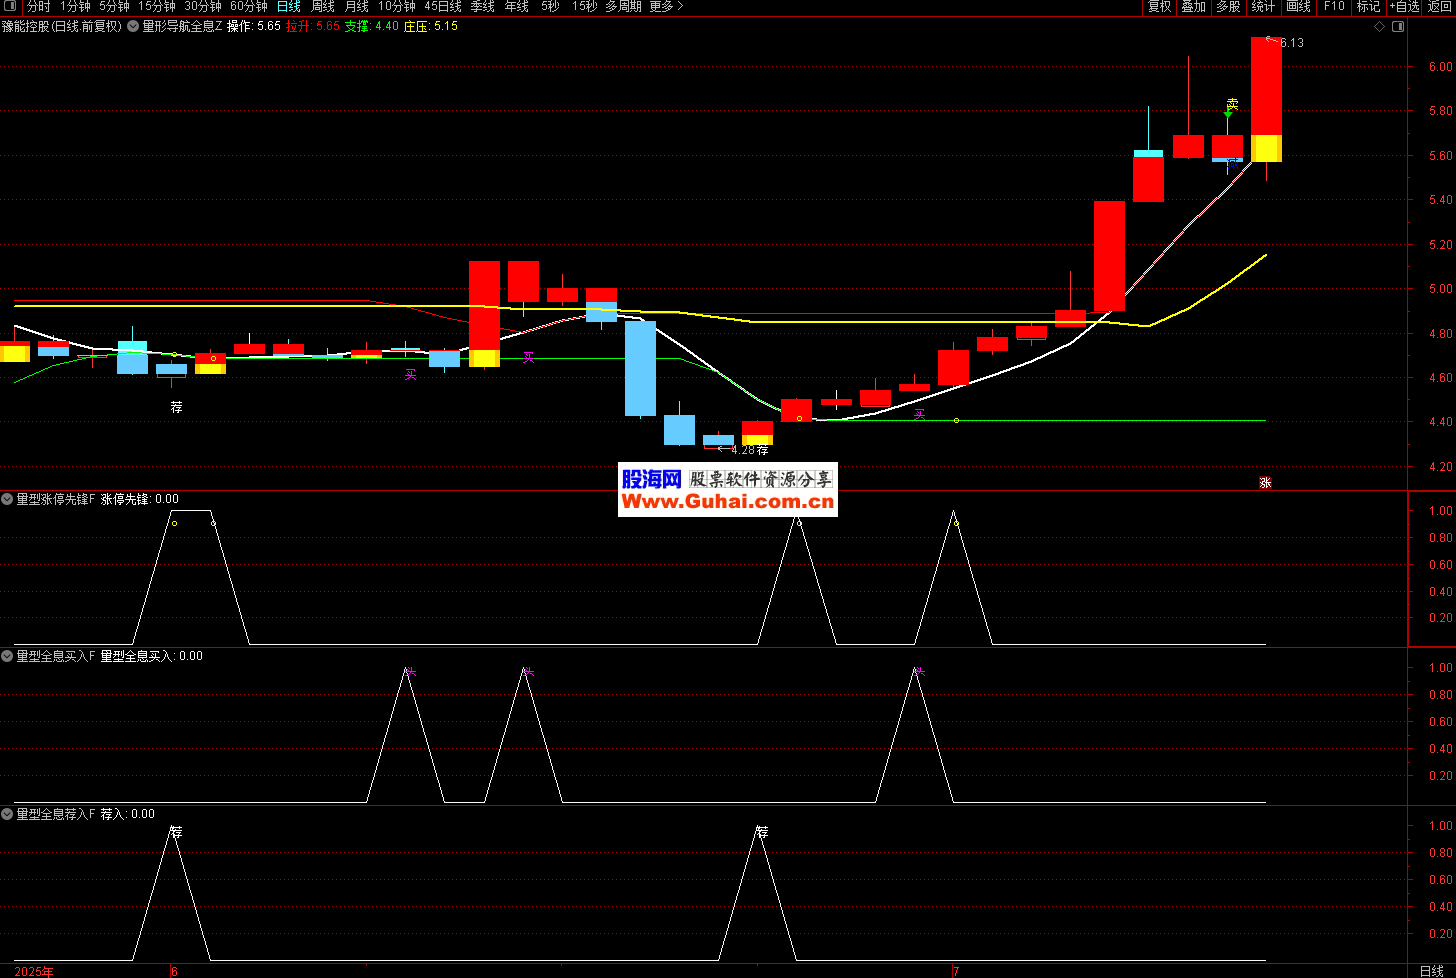The width and height of the screenshot is (1456, 978).
Task: Click the 6.00 price axis label
Action: click(1440, 67)
